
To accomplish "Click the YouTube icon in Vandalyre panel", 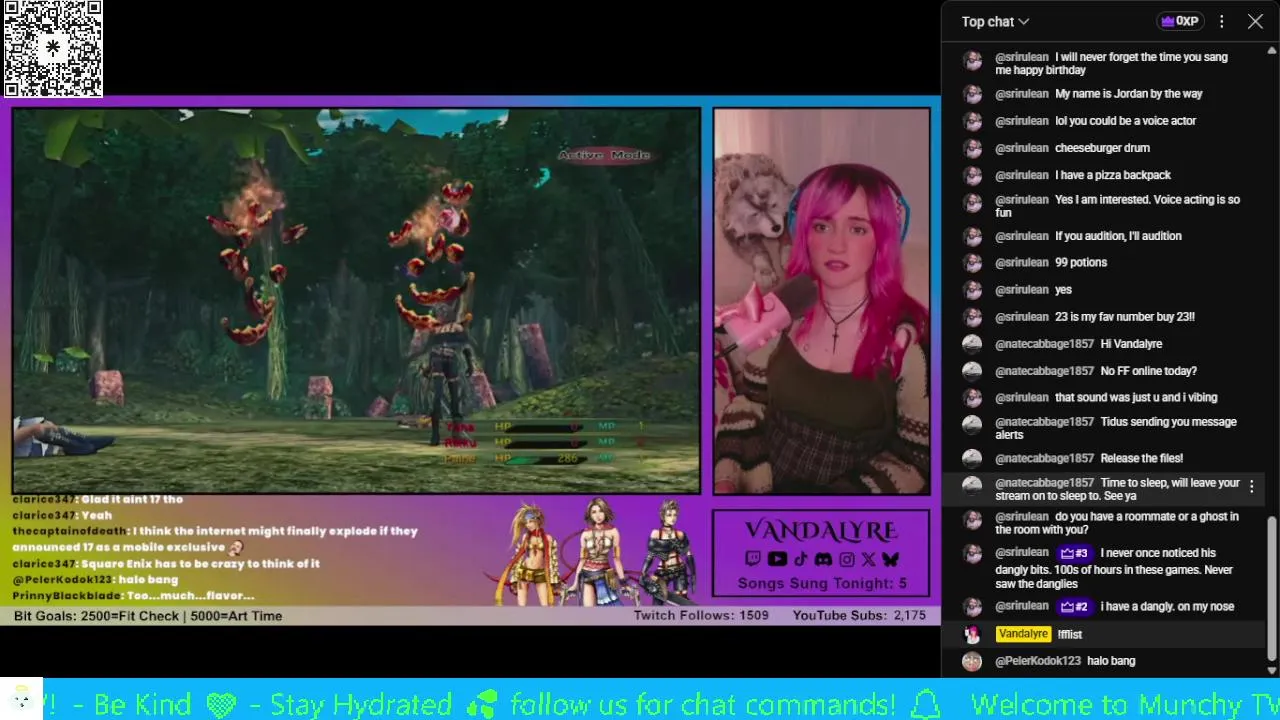I will 777,559.
